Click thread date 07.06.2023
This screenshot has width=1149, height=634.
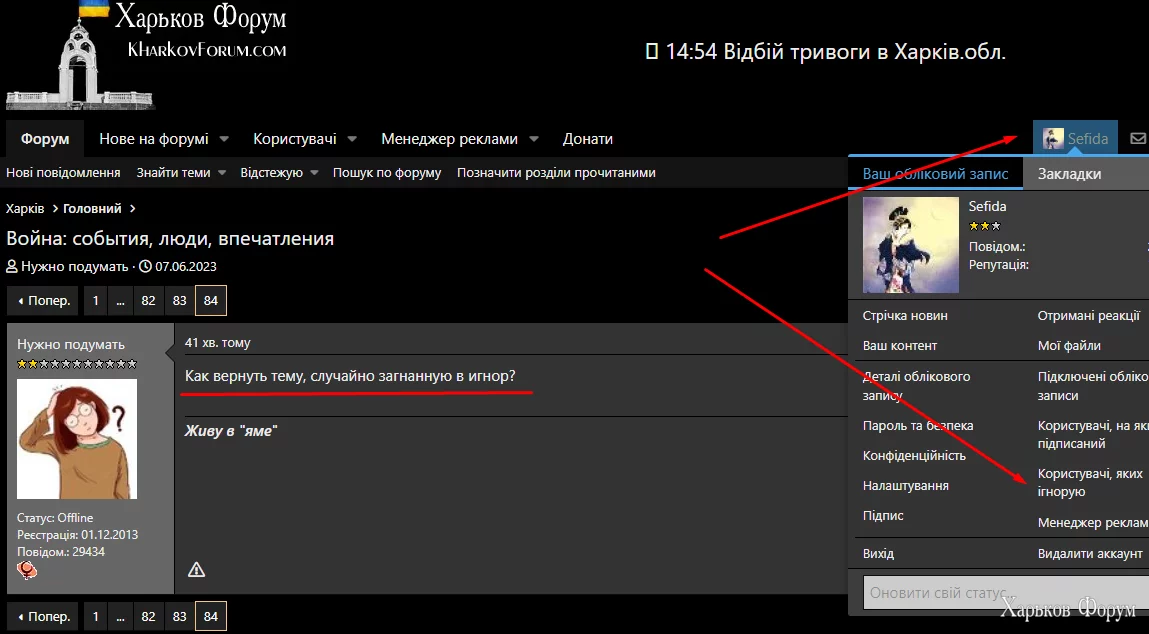click(x=185, y=267)
